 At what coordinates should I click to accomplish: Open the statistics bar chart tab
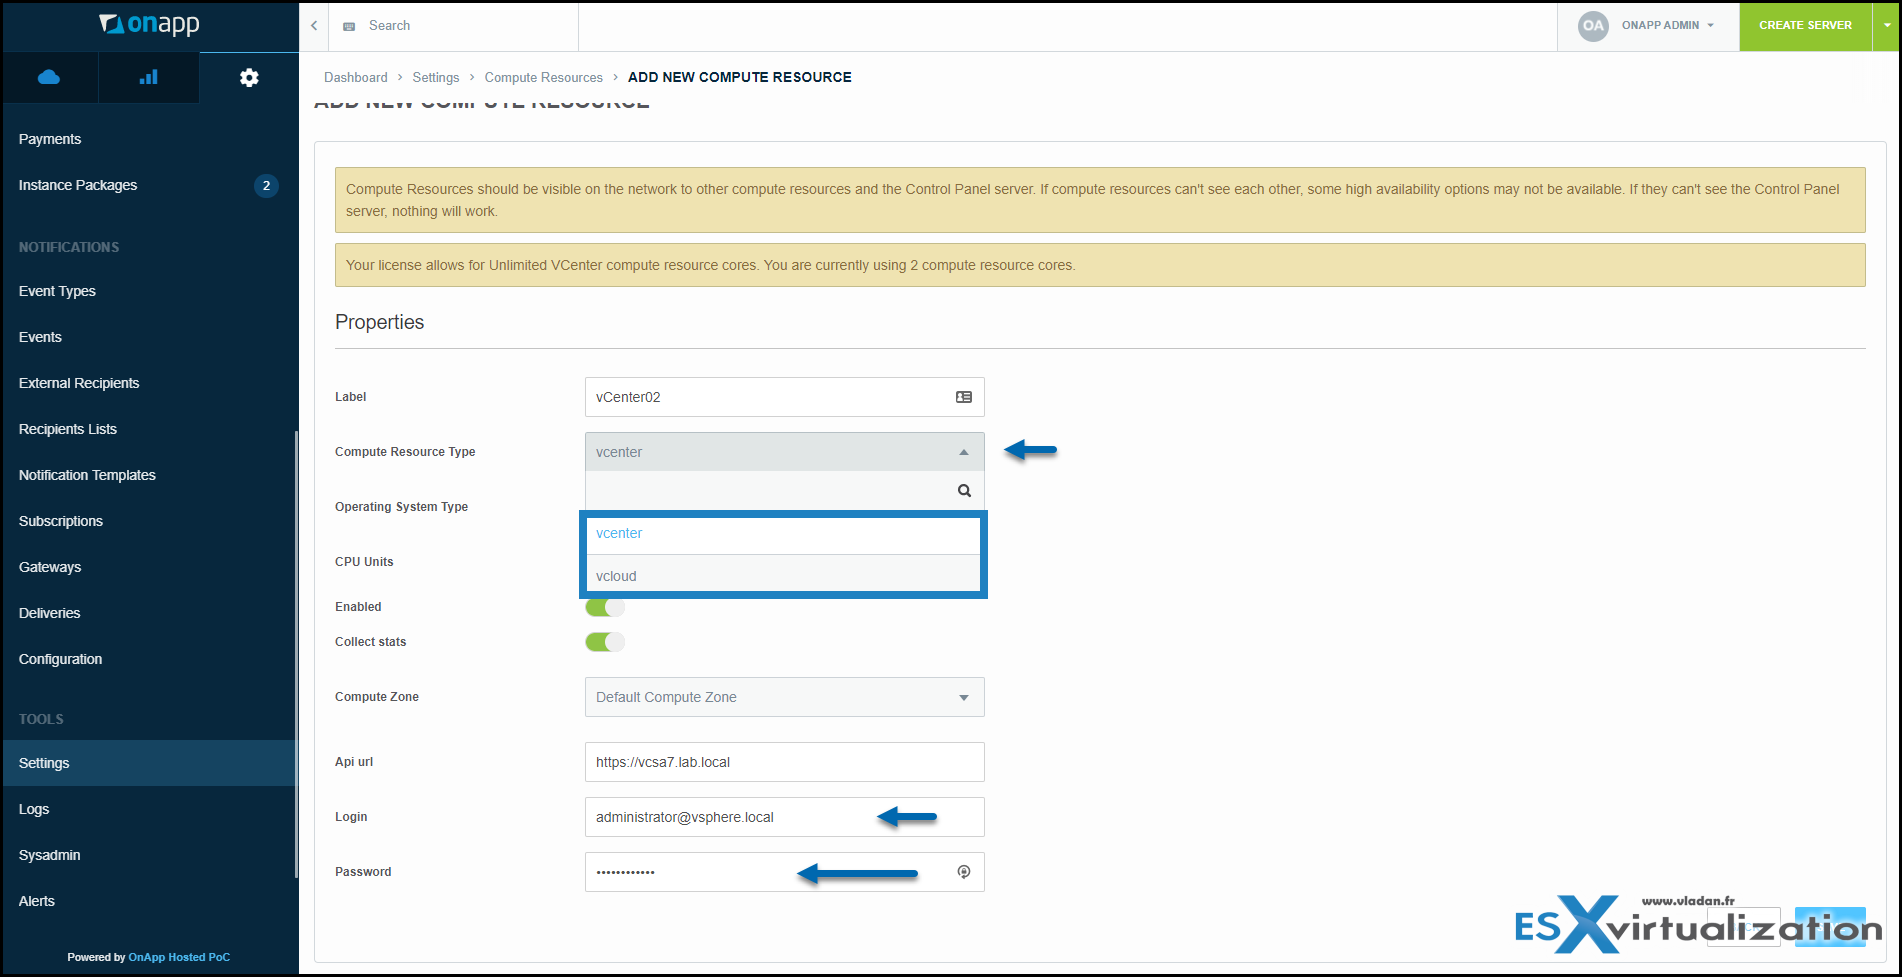tap(149, 77)
